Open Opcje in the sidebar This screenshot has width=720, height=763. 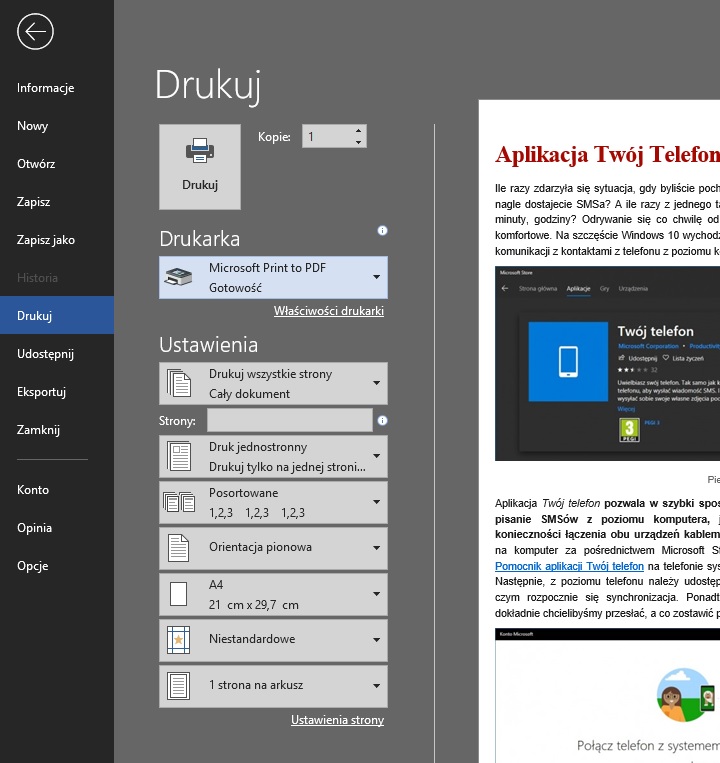[x=57, y=565]
